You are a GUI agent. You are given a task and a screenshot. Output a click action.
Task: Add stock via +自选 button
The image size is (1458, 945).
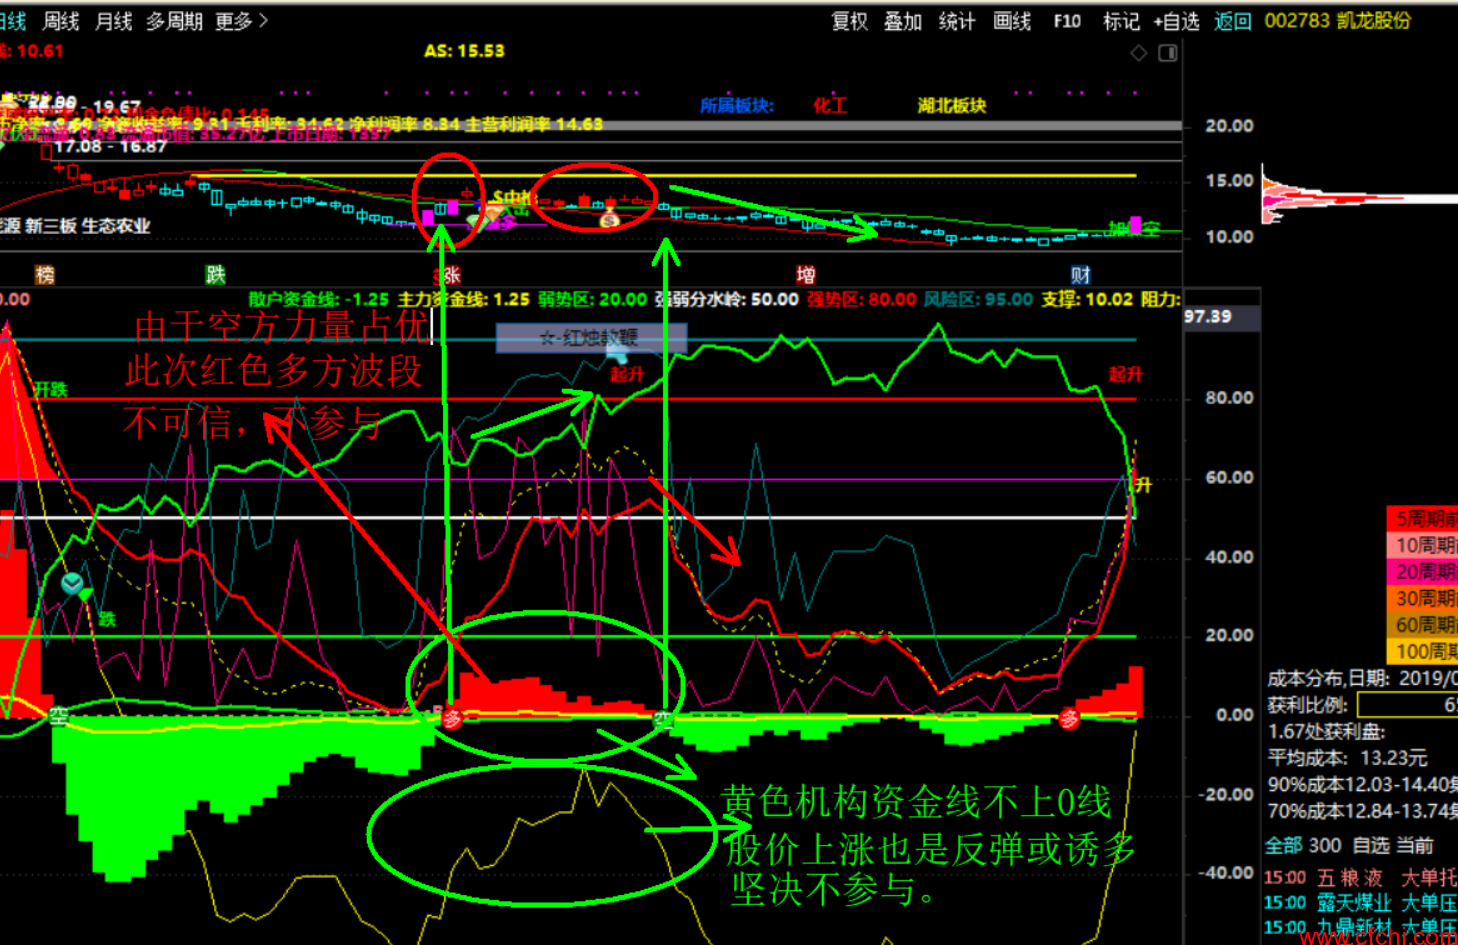1176,21
